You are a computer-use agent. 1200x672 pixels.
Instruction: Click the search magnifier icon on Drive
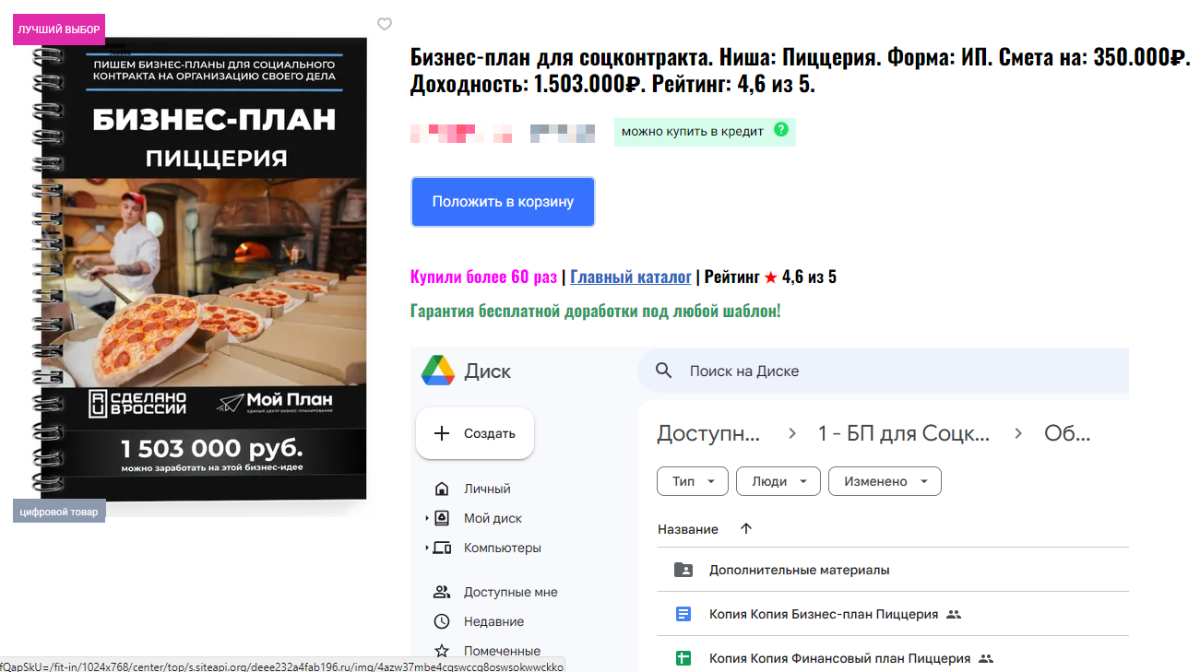pos(663,370)
